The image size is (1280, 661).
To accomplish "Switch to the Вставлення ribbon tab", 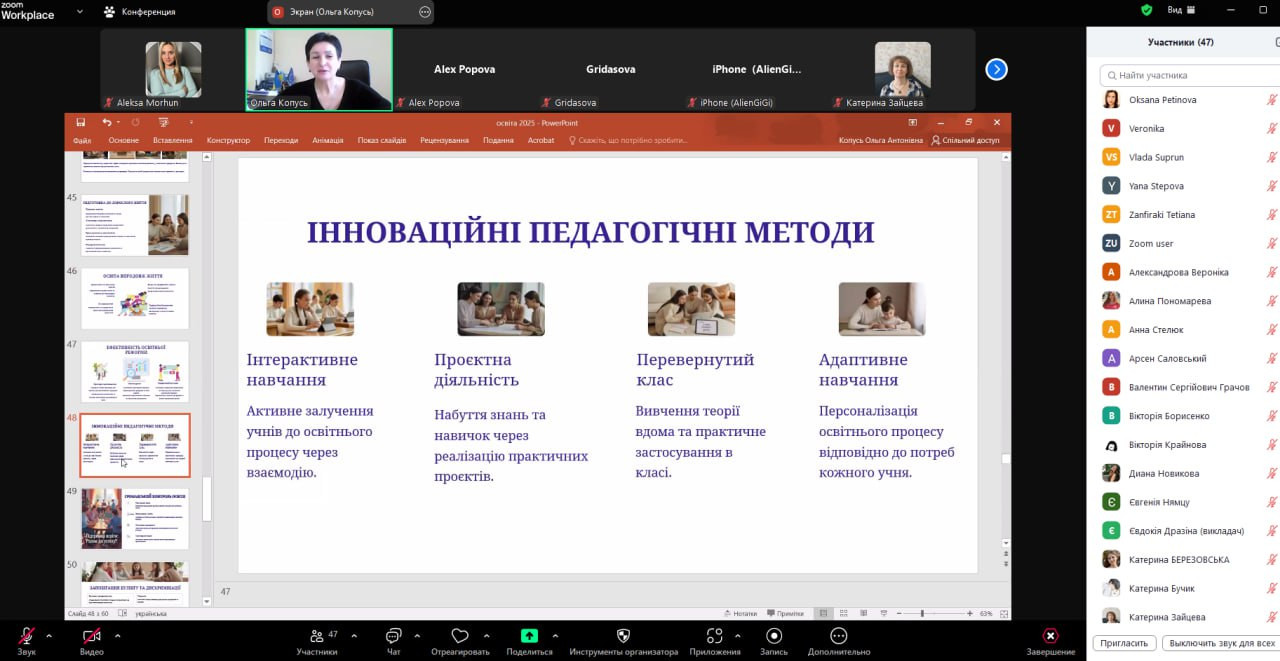I will coord(173,141).
